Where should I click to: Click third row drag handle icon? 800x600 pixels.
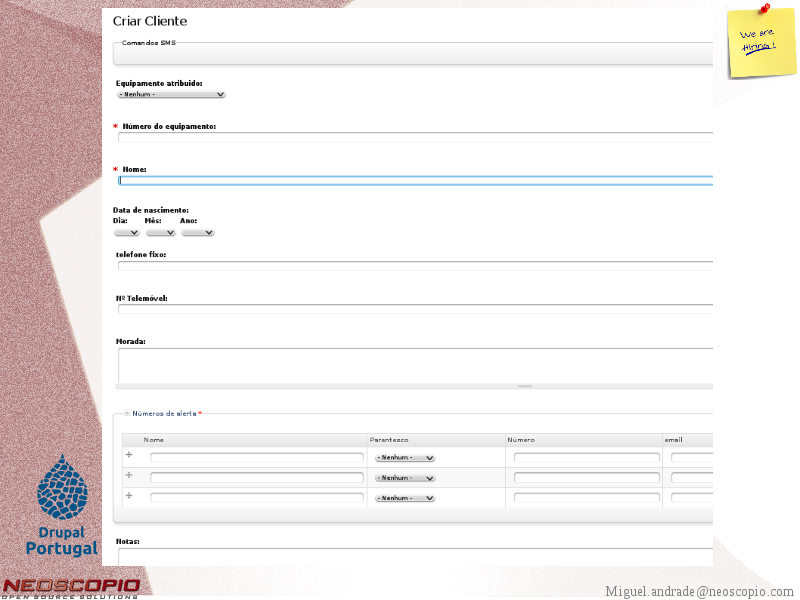point(129,495)
